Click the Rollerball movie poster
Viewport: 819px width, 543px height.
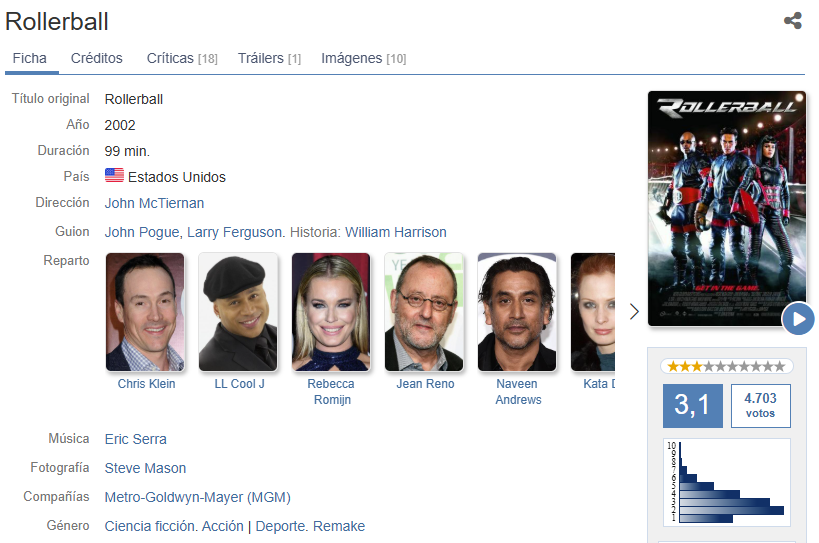pos(727,208)
